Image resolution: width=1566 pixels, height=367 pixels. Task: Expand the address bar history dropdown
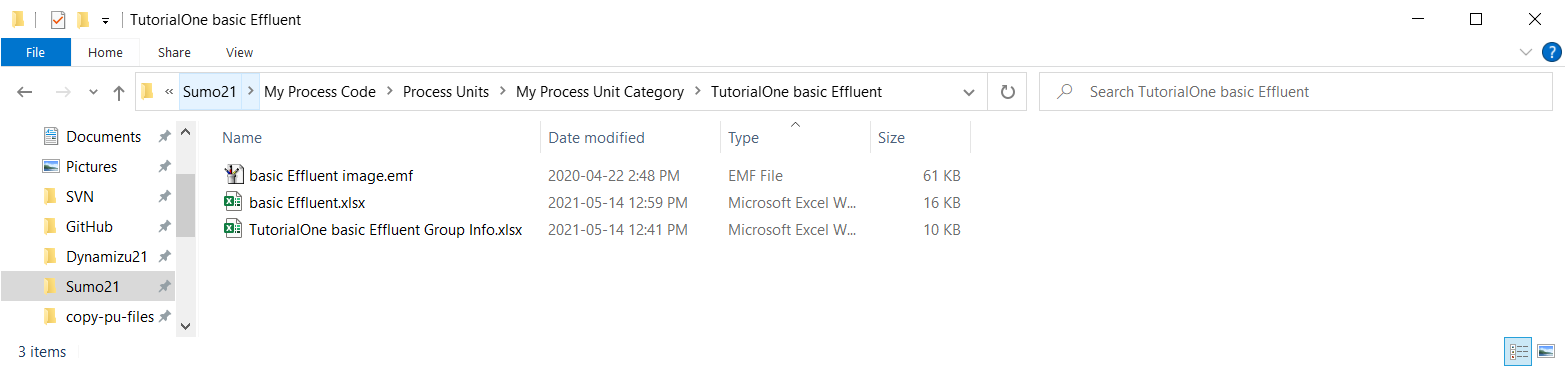[968, 92]
